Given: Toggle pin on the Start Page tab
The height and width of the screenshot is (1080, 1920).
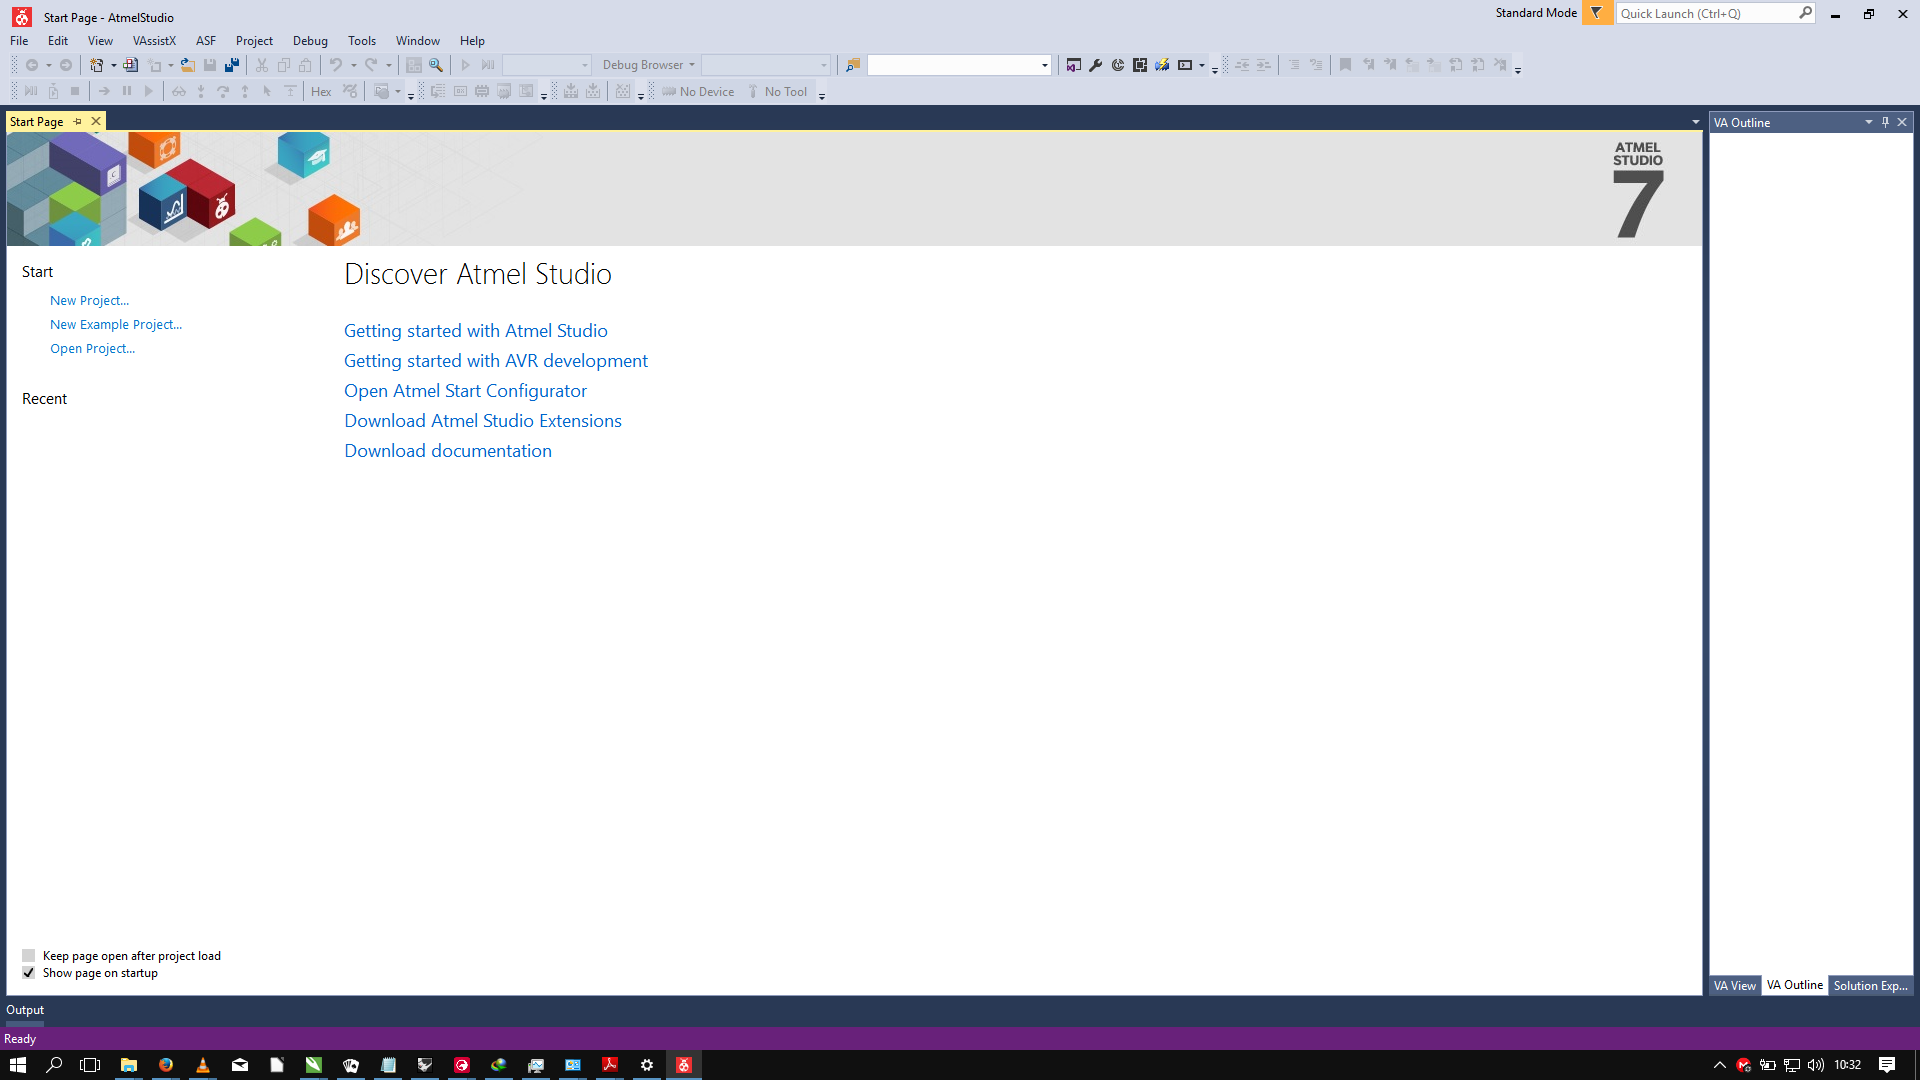Looking at the screenshot, I should pos(78,121).
